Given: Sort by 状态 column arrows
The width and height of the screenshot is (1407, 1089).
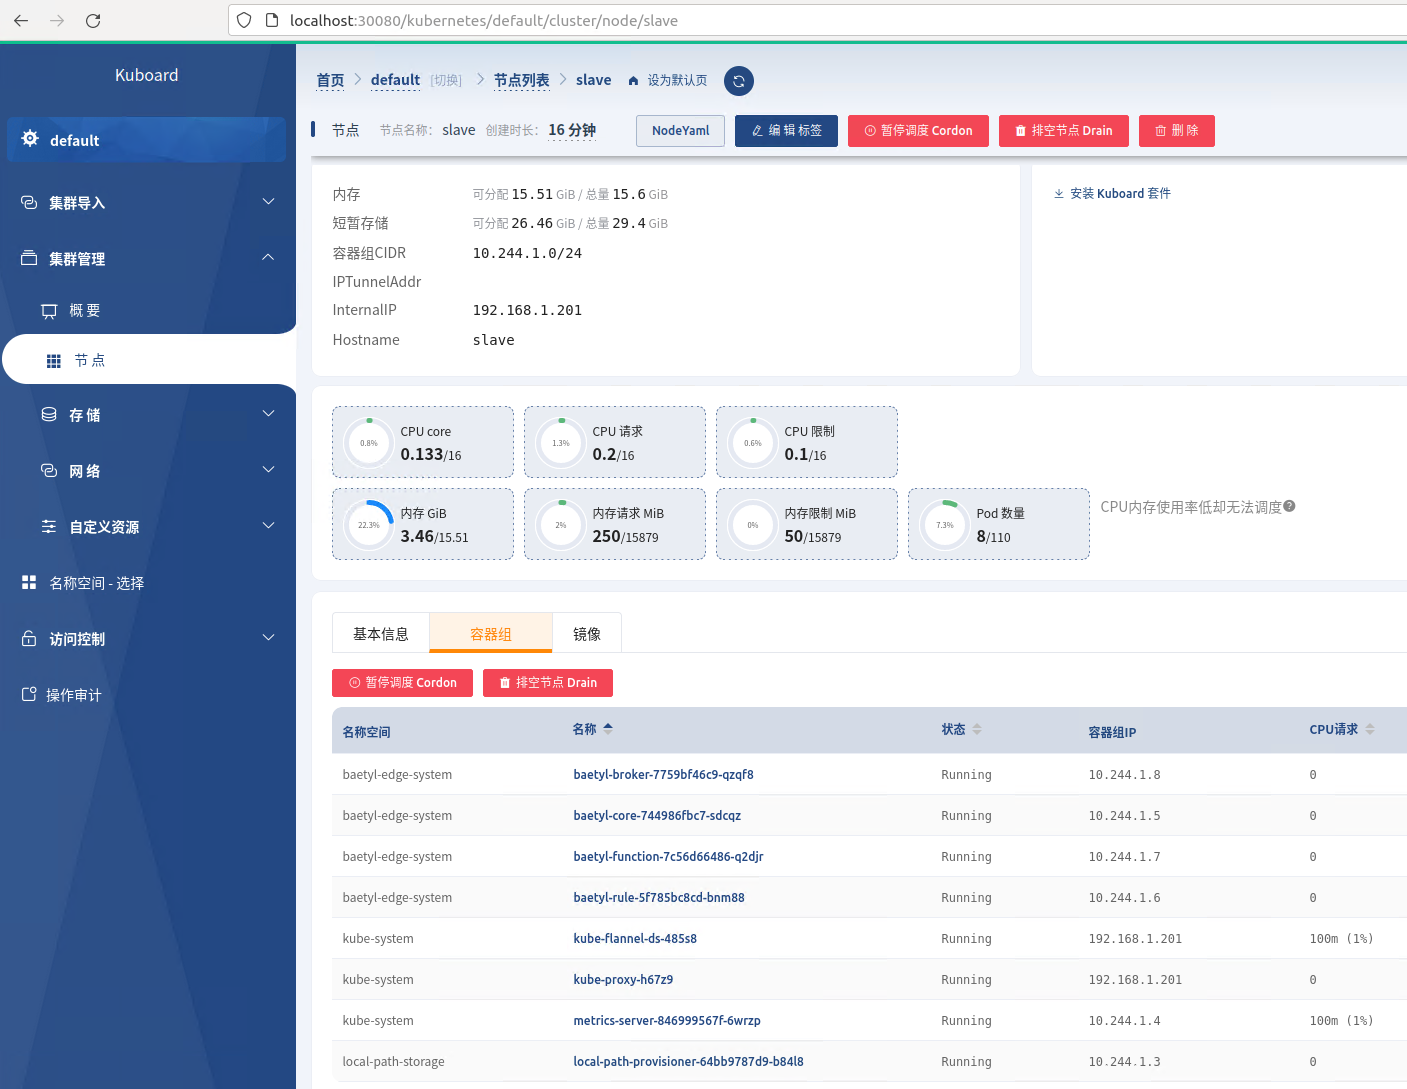Looking at the screenshot, I should 977,729.
